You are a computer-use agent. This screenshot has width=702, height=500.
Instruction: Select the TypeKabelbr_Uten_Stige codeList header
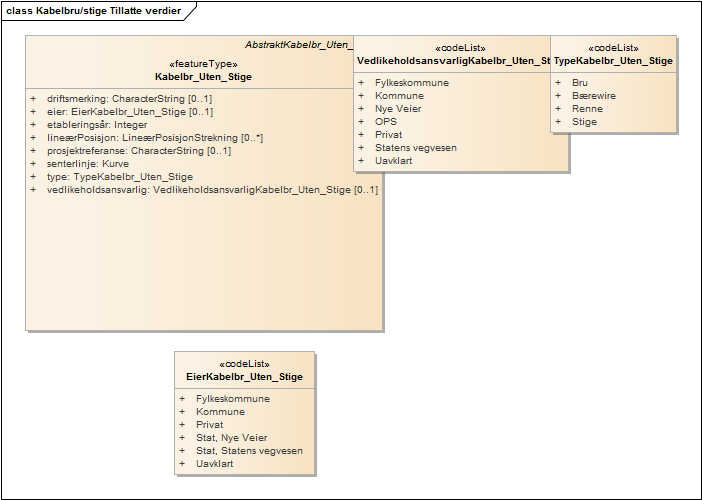613,61
